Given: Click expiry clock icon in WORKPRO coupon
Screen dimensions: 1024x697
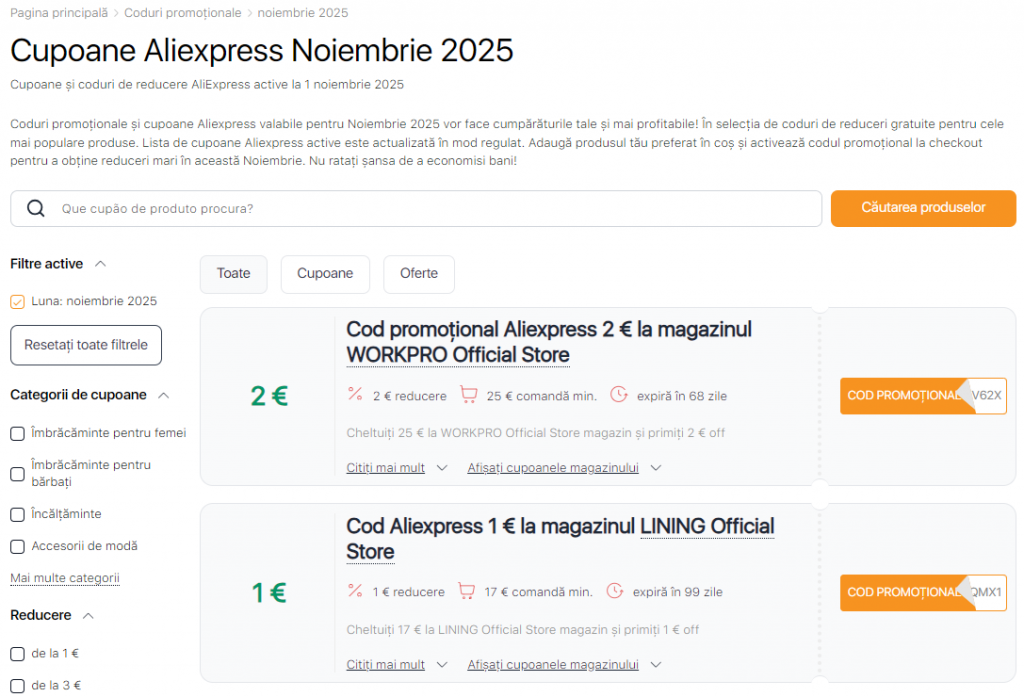Looking at the screenshot, I should pos(617,395).
